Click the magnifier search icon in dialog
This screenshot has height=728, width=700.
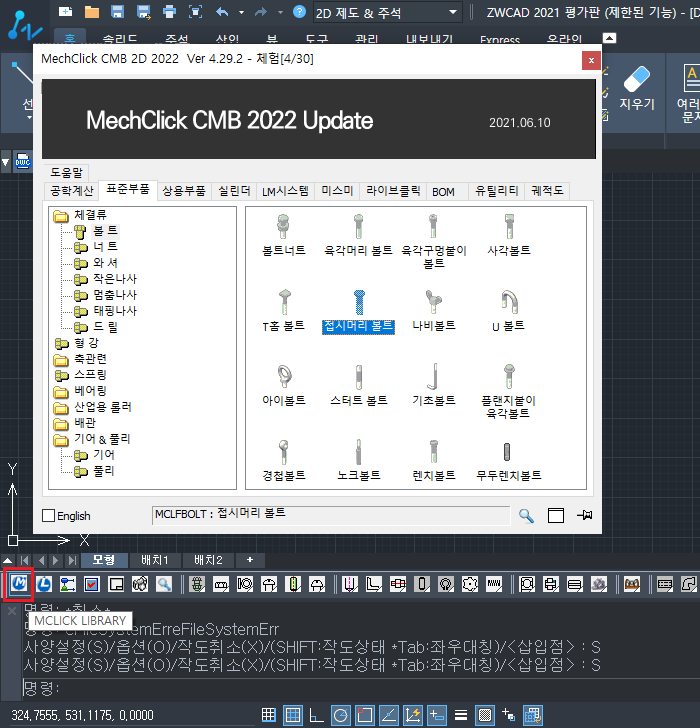(x=526, y=515)
